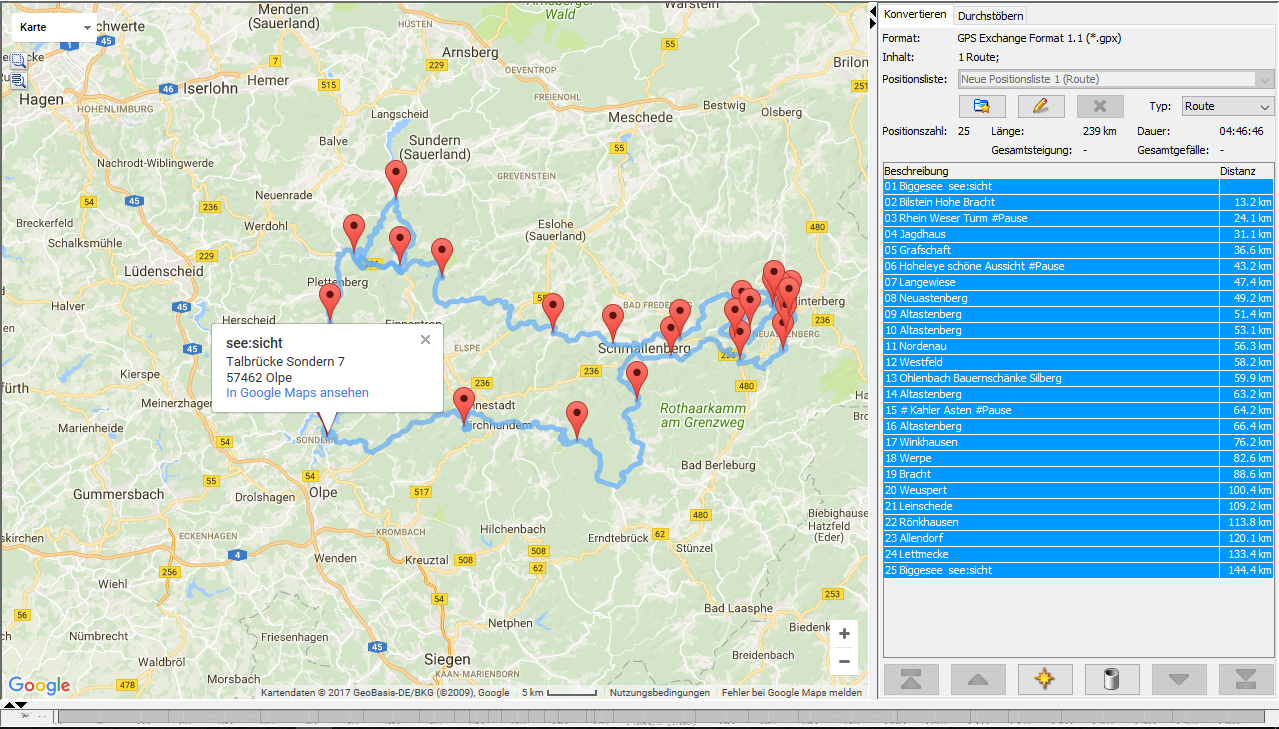1279x729 pixels.
Task: Open 'In Google Maps ansehen' link
Action: [297, 393]
